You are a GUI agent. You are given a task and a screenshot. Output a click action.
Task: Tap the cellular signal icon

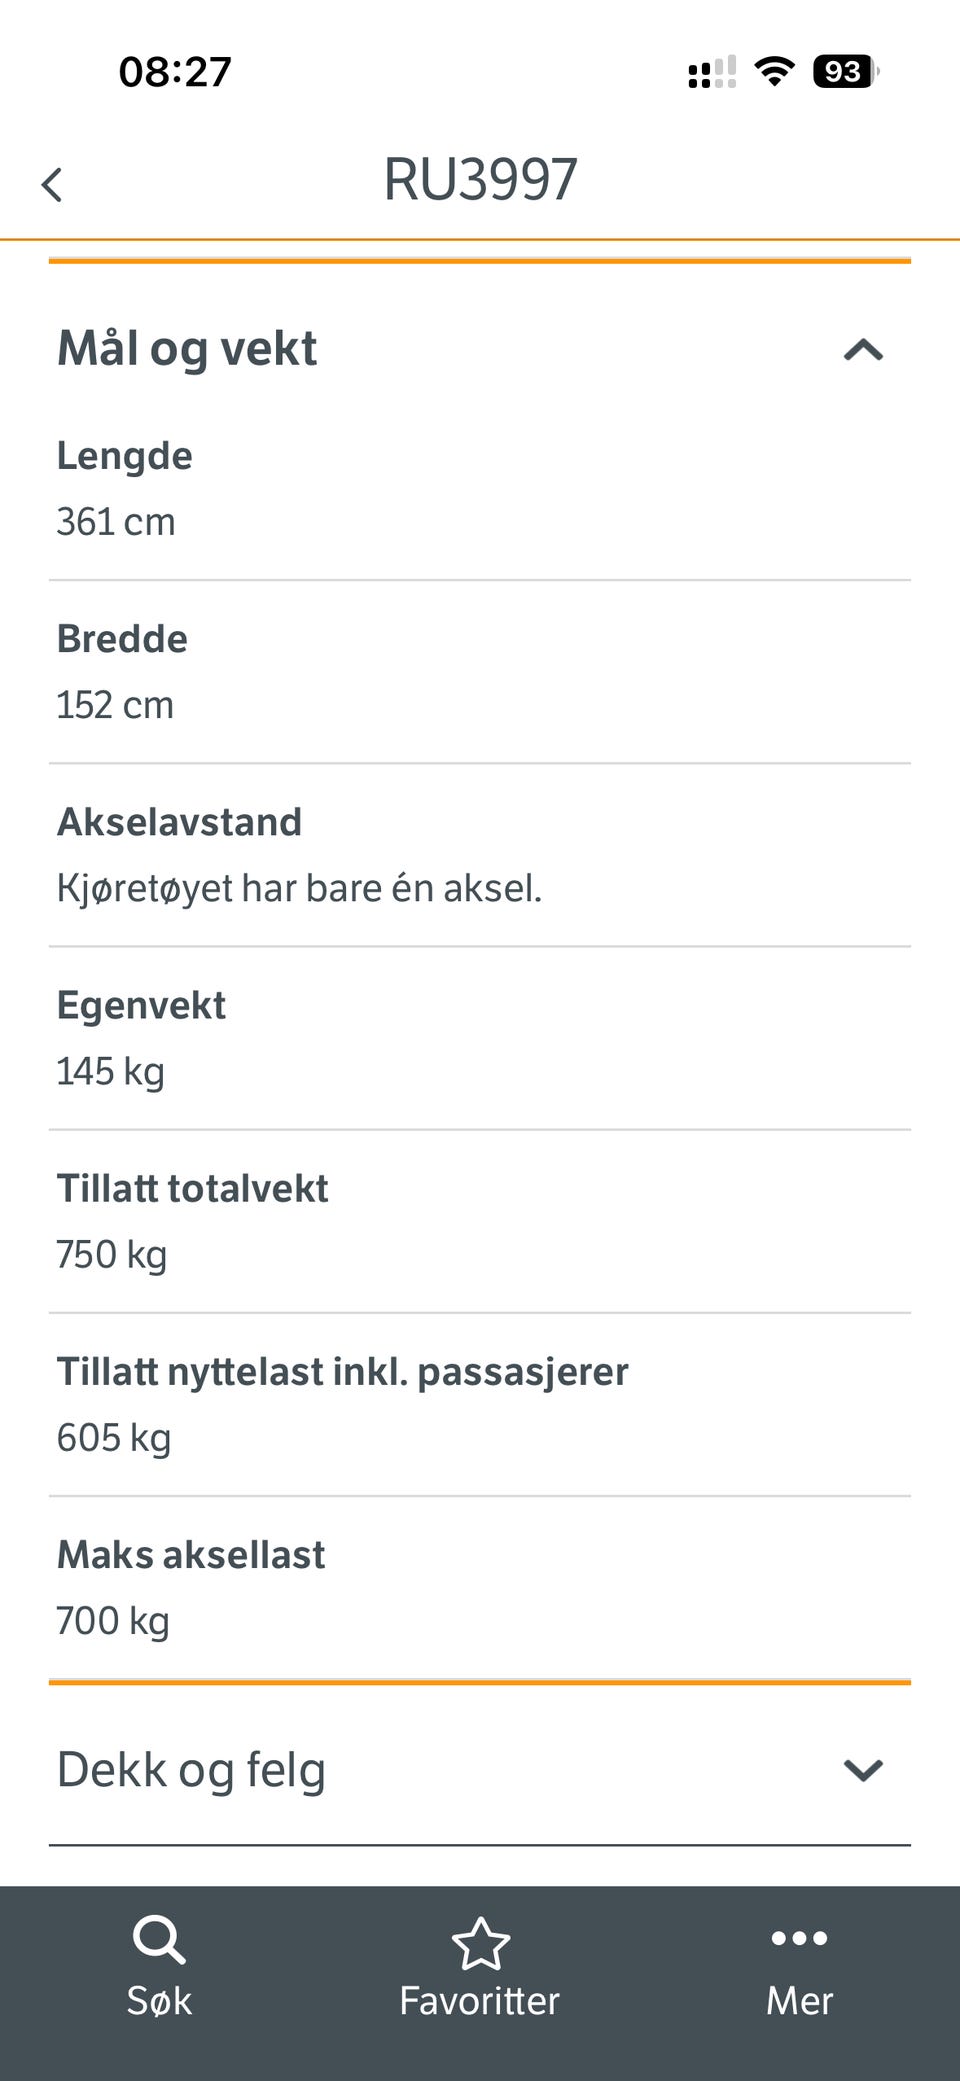(712, 72)
